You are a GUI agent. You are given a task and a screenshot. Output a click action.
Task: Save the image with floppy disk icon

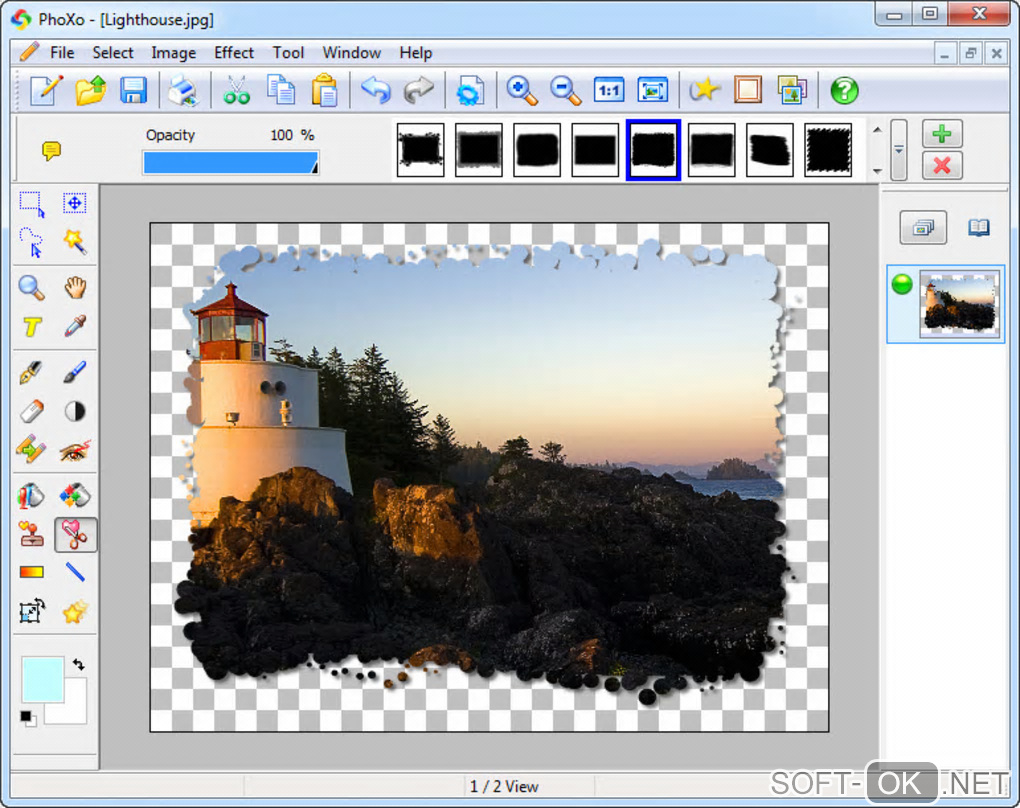[x=133, y=90]
